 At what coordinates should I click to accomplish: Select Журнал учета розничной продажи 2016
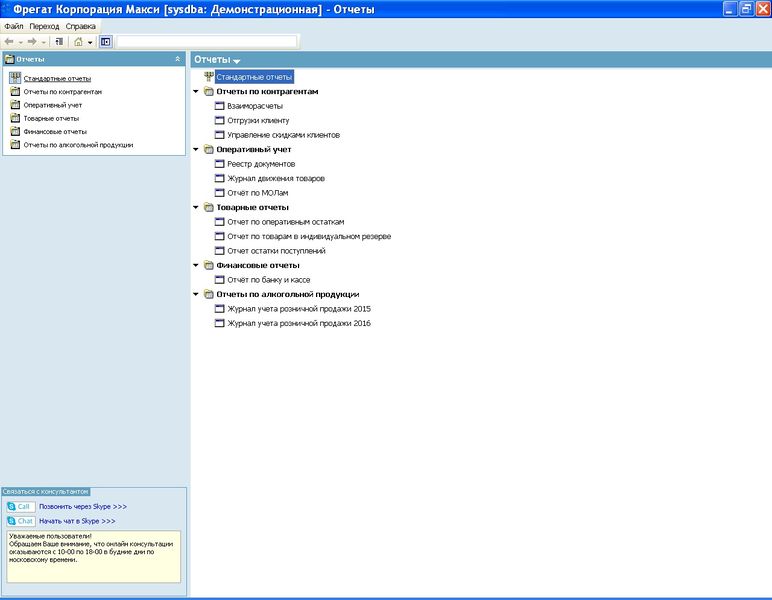[x=298, y=323]
